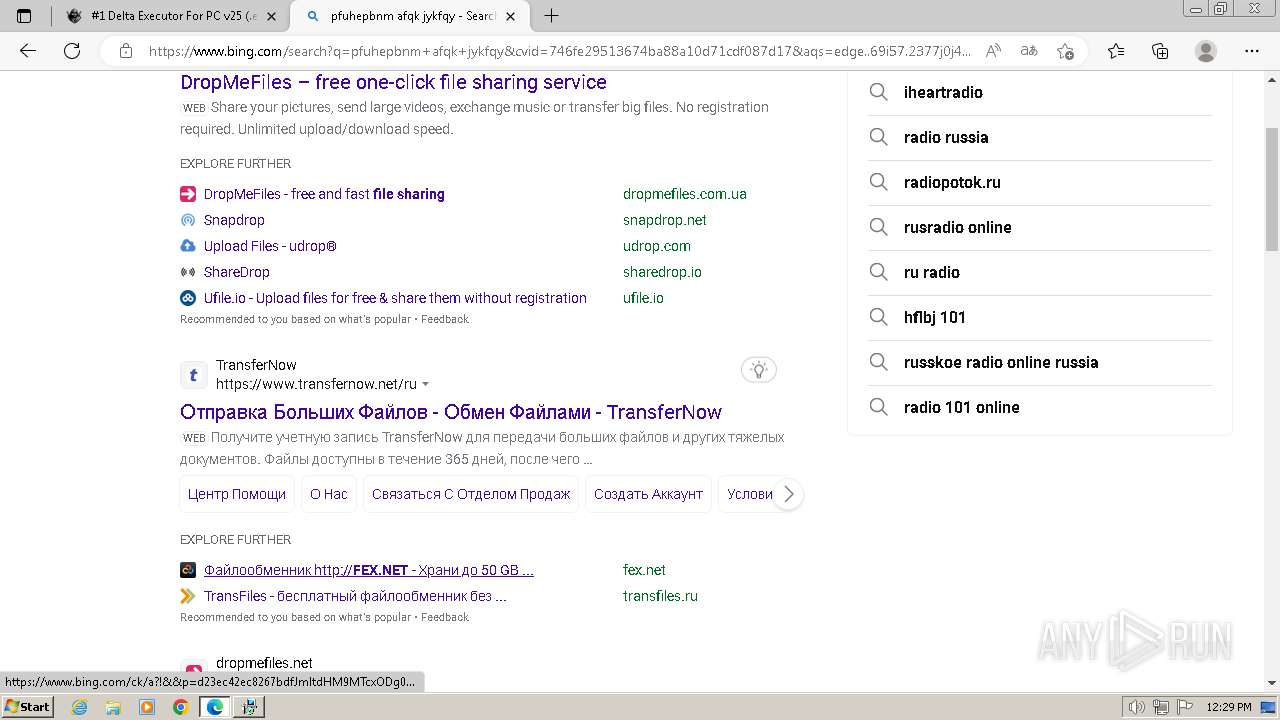Search related term radio russia

(x=1040, y=137)
